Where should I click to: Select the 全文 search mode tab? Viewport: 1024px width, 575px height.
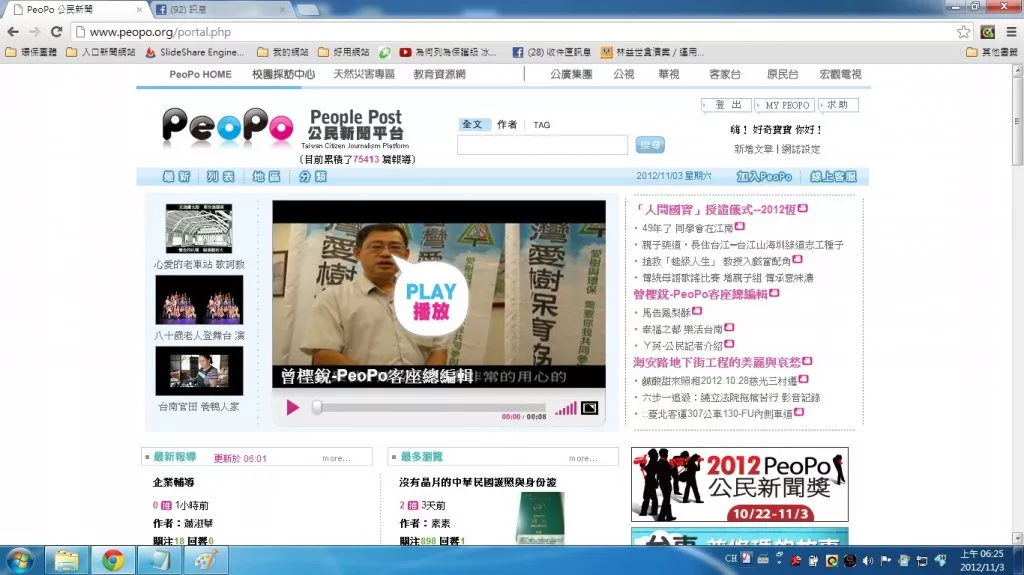click(472, 124)
